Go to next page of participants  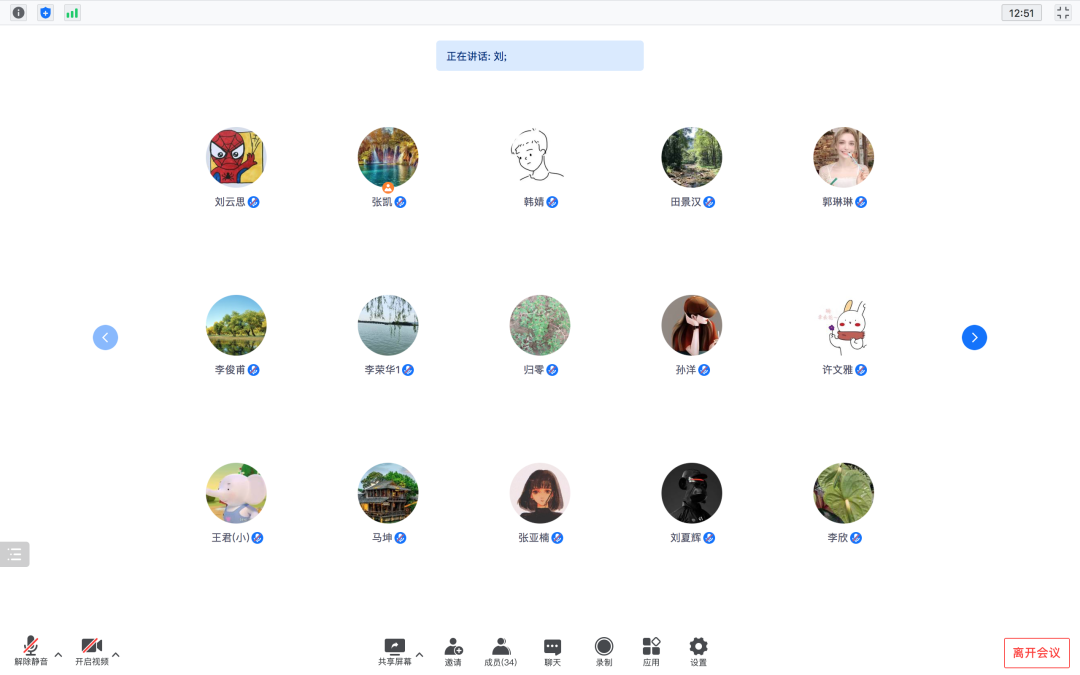pyautogui.click(x=974, y=338)
